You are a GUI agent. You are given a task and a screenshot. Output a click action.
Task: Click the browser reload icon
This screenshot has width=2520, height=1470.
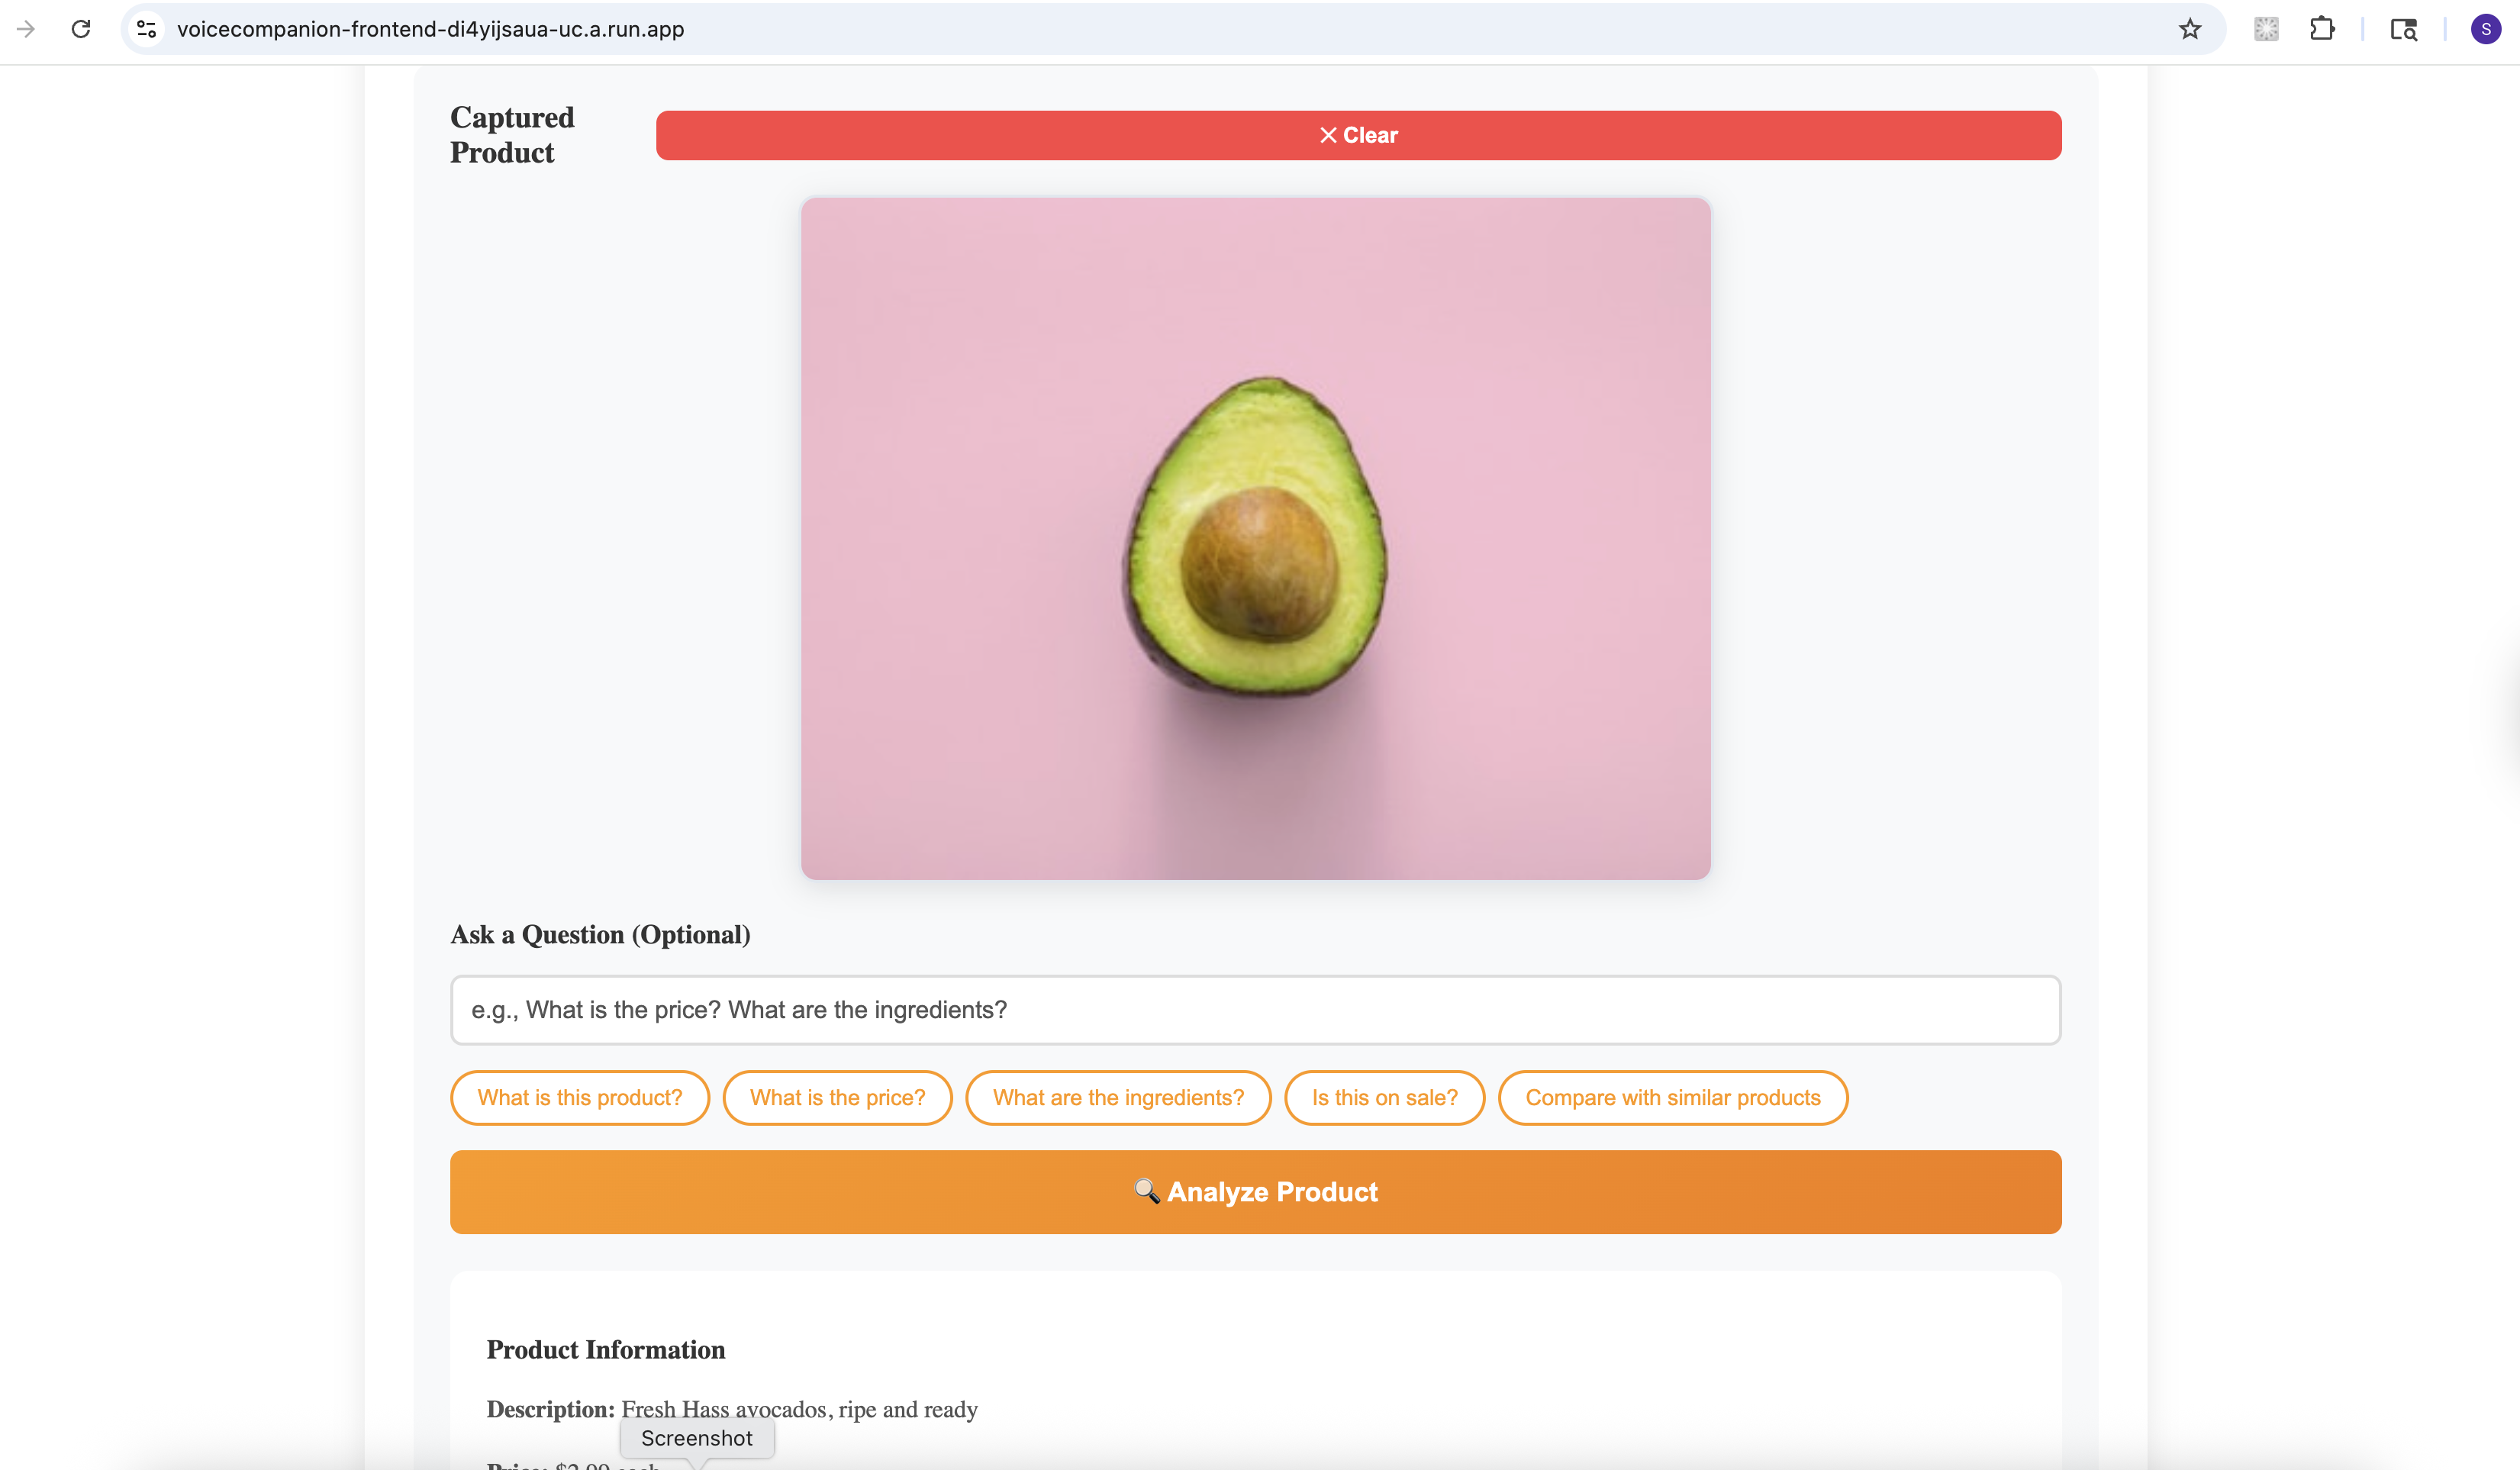pos(81,29)
